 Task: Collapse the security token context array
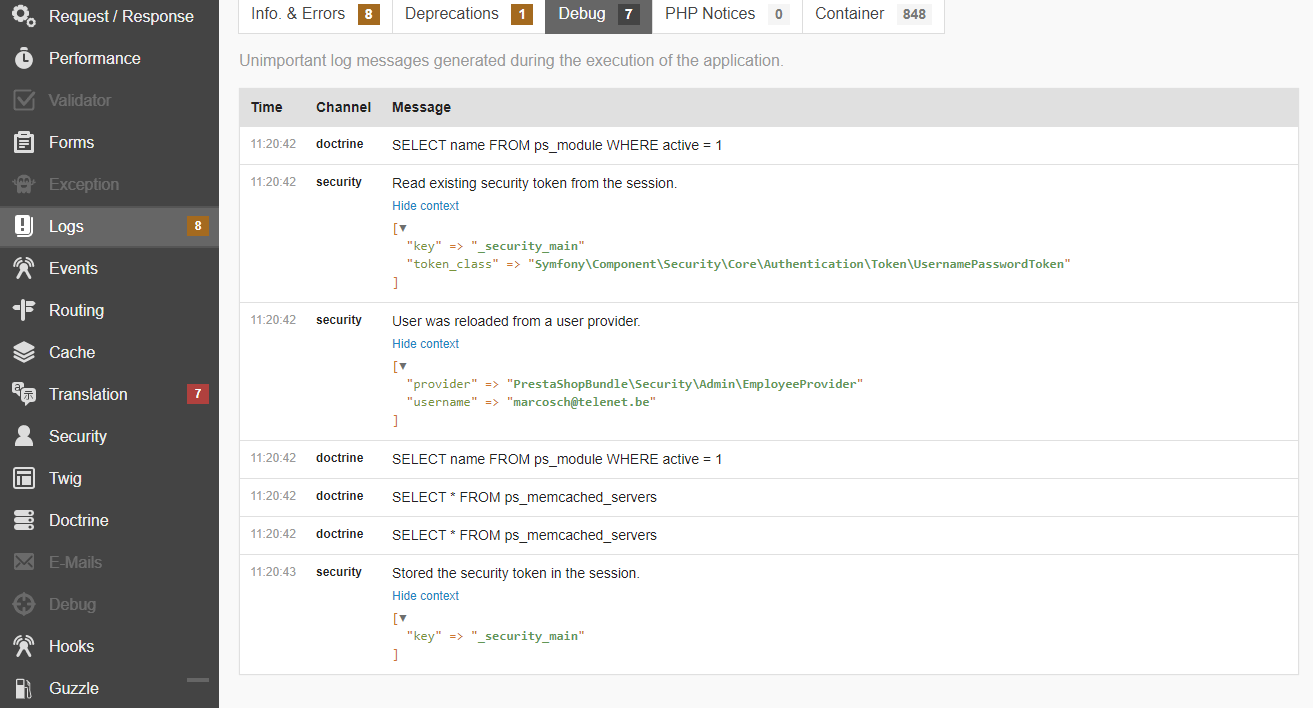click(x=403, y=228)
